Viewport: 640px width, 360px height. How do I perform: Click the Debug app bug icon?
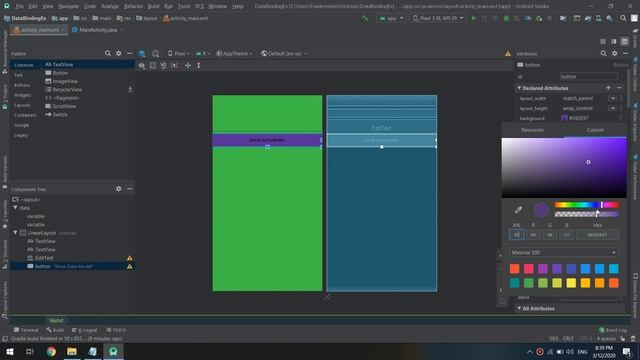(x=506, y=18)
